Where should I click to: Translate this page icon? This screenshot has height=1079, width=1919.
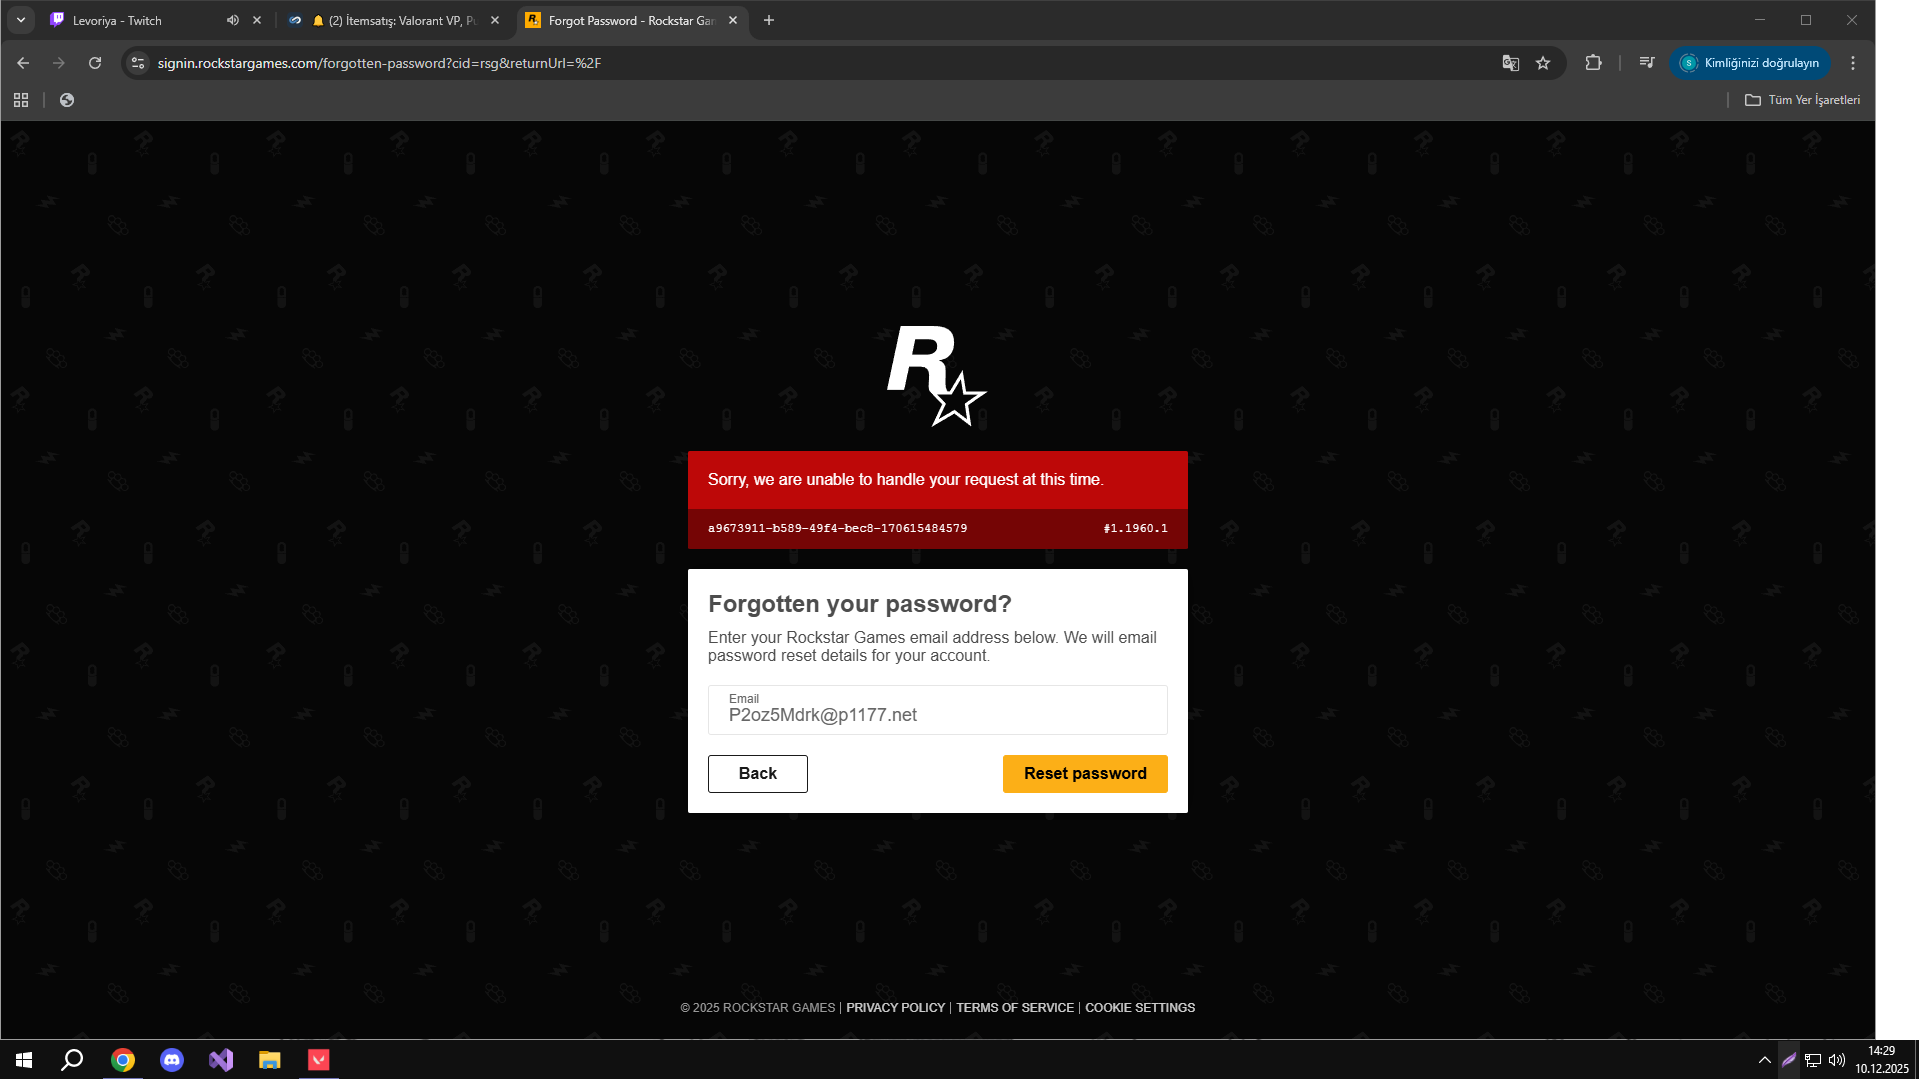1511,63
